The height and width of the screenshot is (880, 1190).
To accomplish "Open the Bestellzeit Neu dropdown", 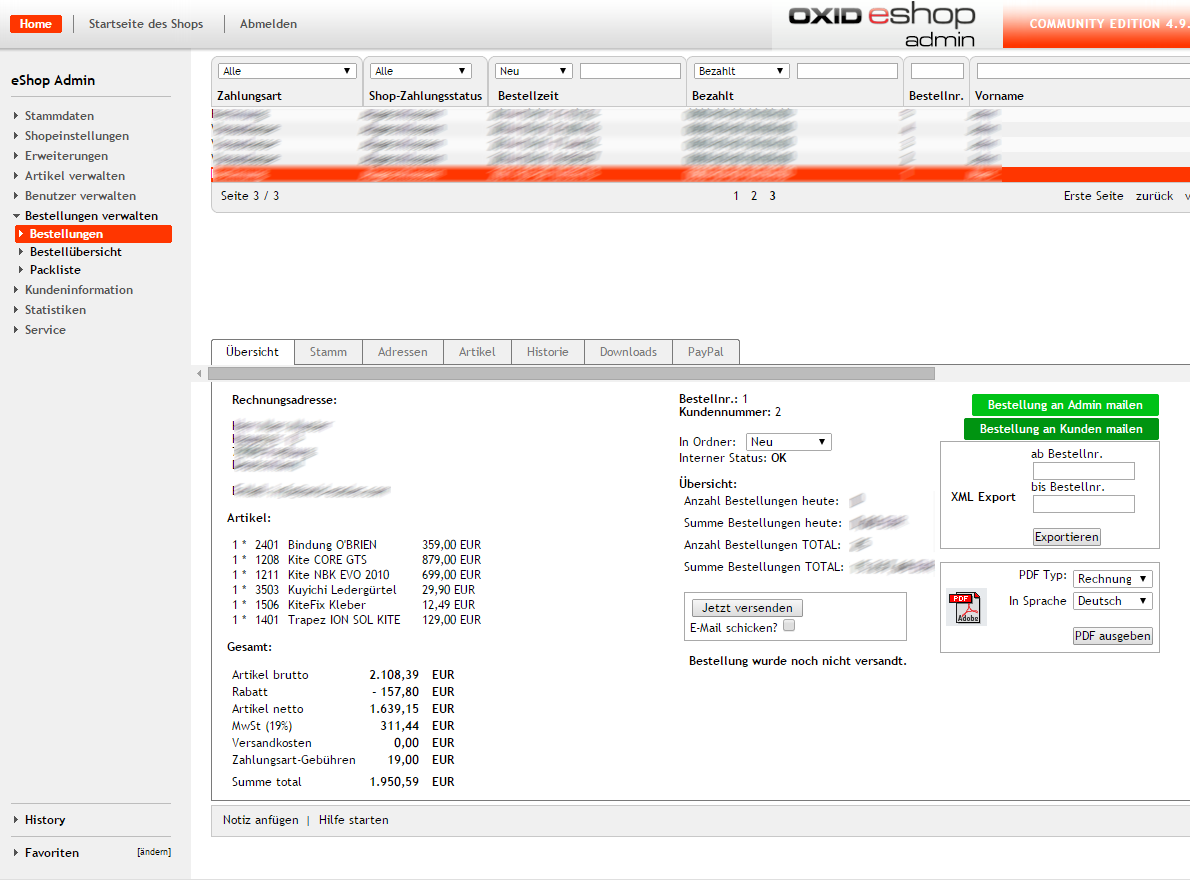I will click(x=534, y=71).
